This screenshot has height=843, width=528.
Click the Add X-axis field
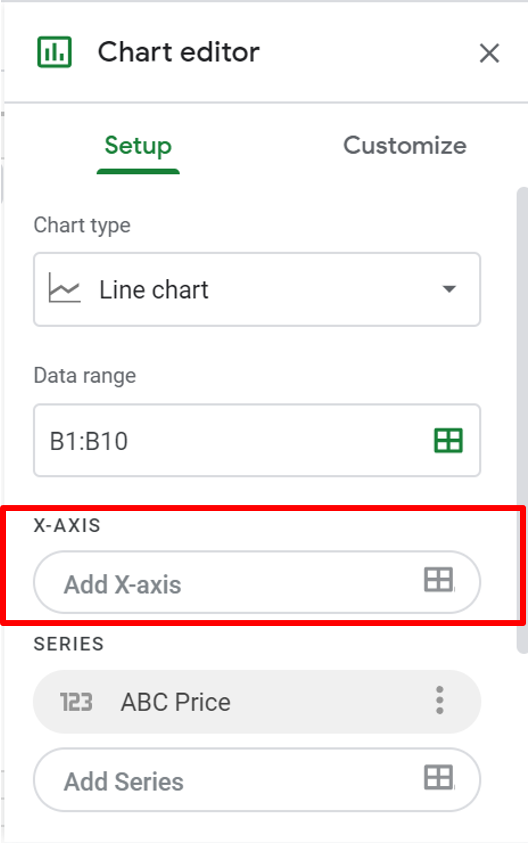tap(257, 582)
